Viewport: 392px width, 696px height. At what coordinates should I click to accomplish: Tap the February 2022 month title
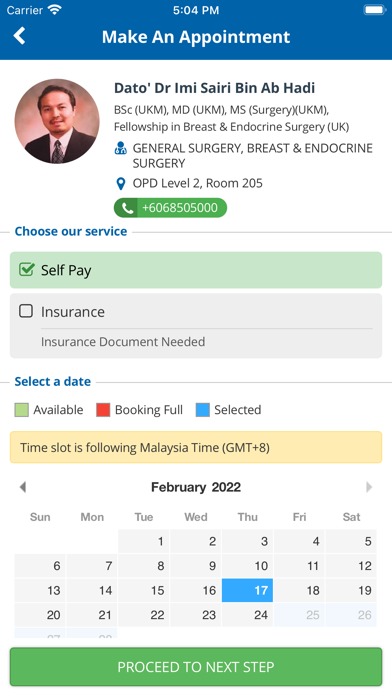click(x=196, y=487)
